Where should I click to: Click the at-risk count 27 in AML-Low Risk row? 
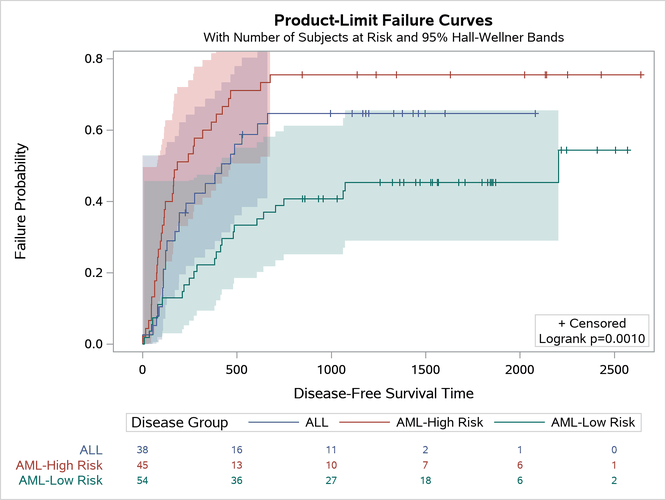(331, 481)
